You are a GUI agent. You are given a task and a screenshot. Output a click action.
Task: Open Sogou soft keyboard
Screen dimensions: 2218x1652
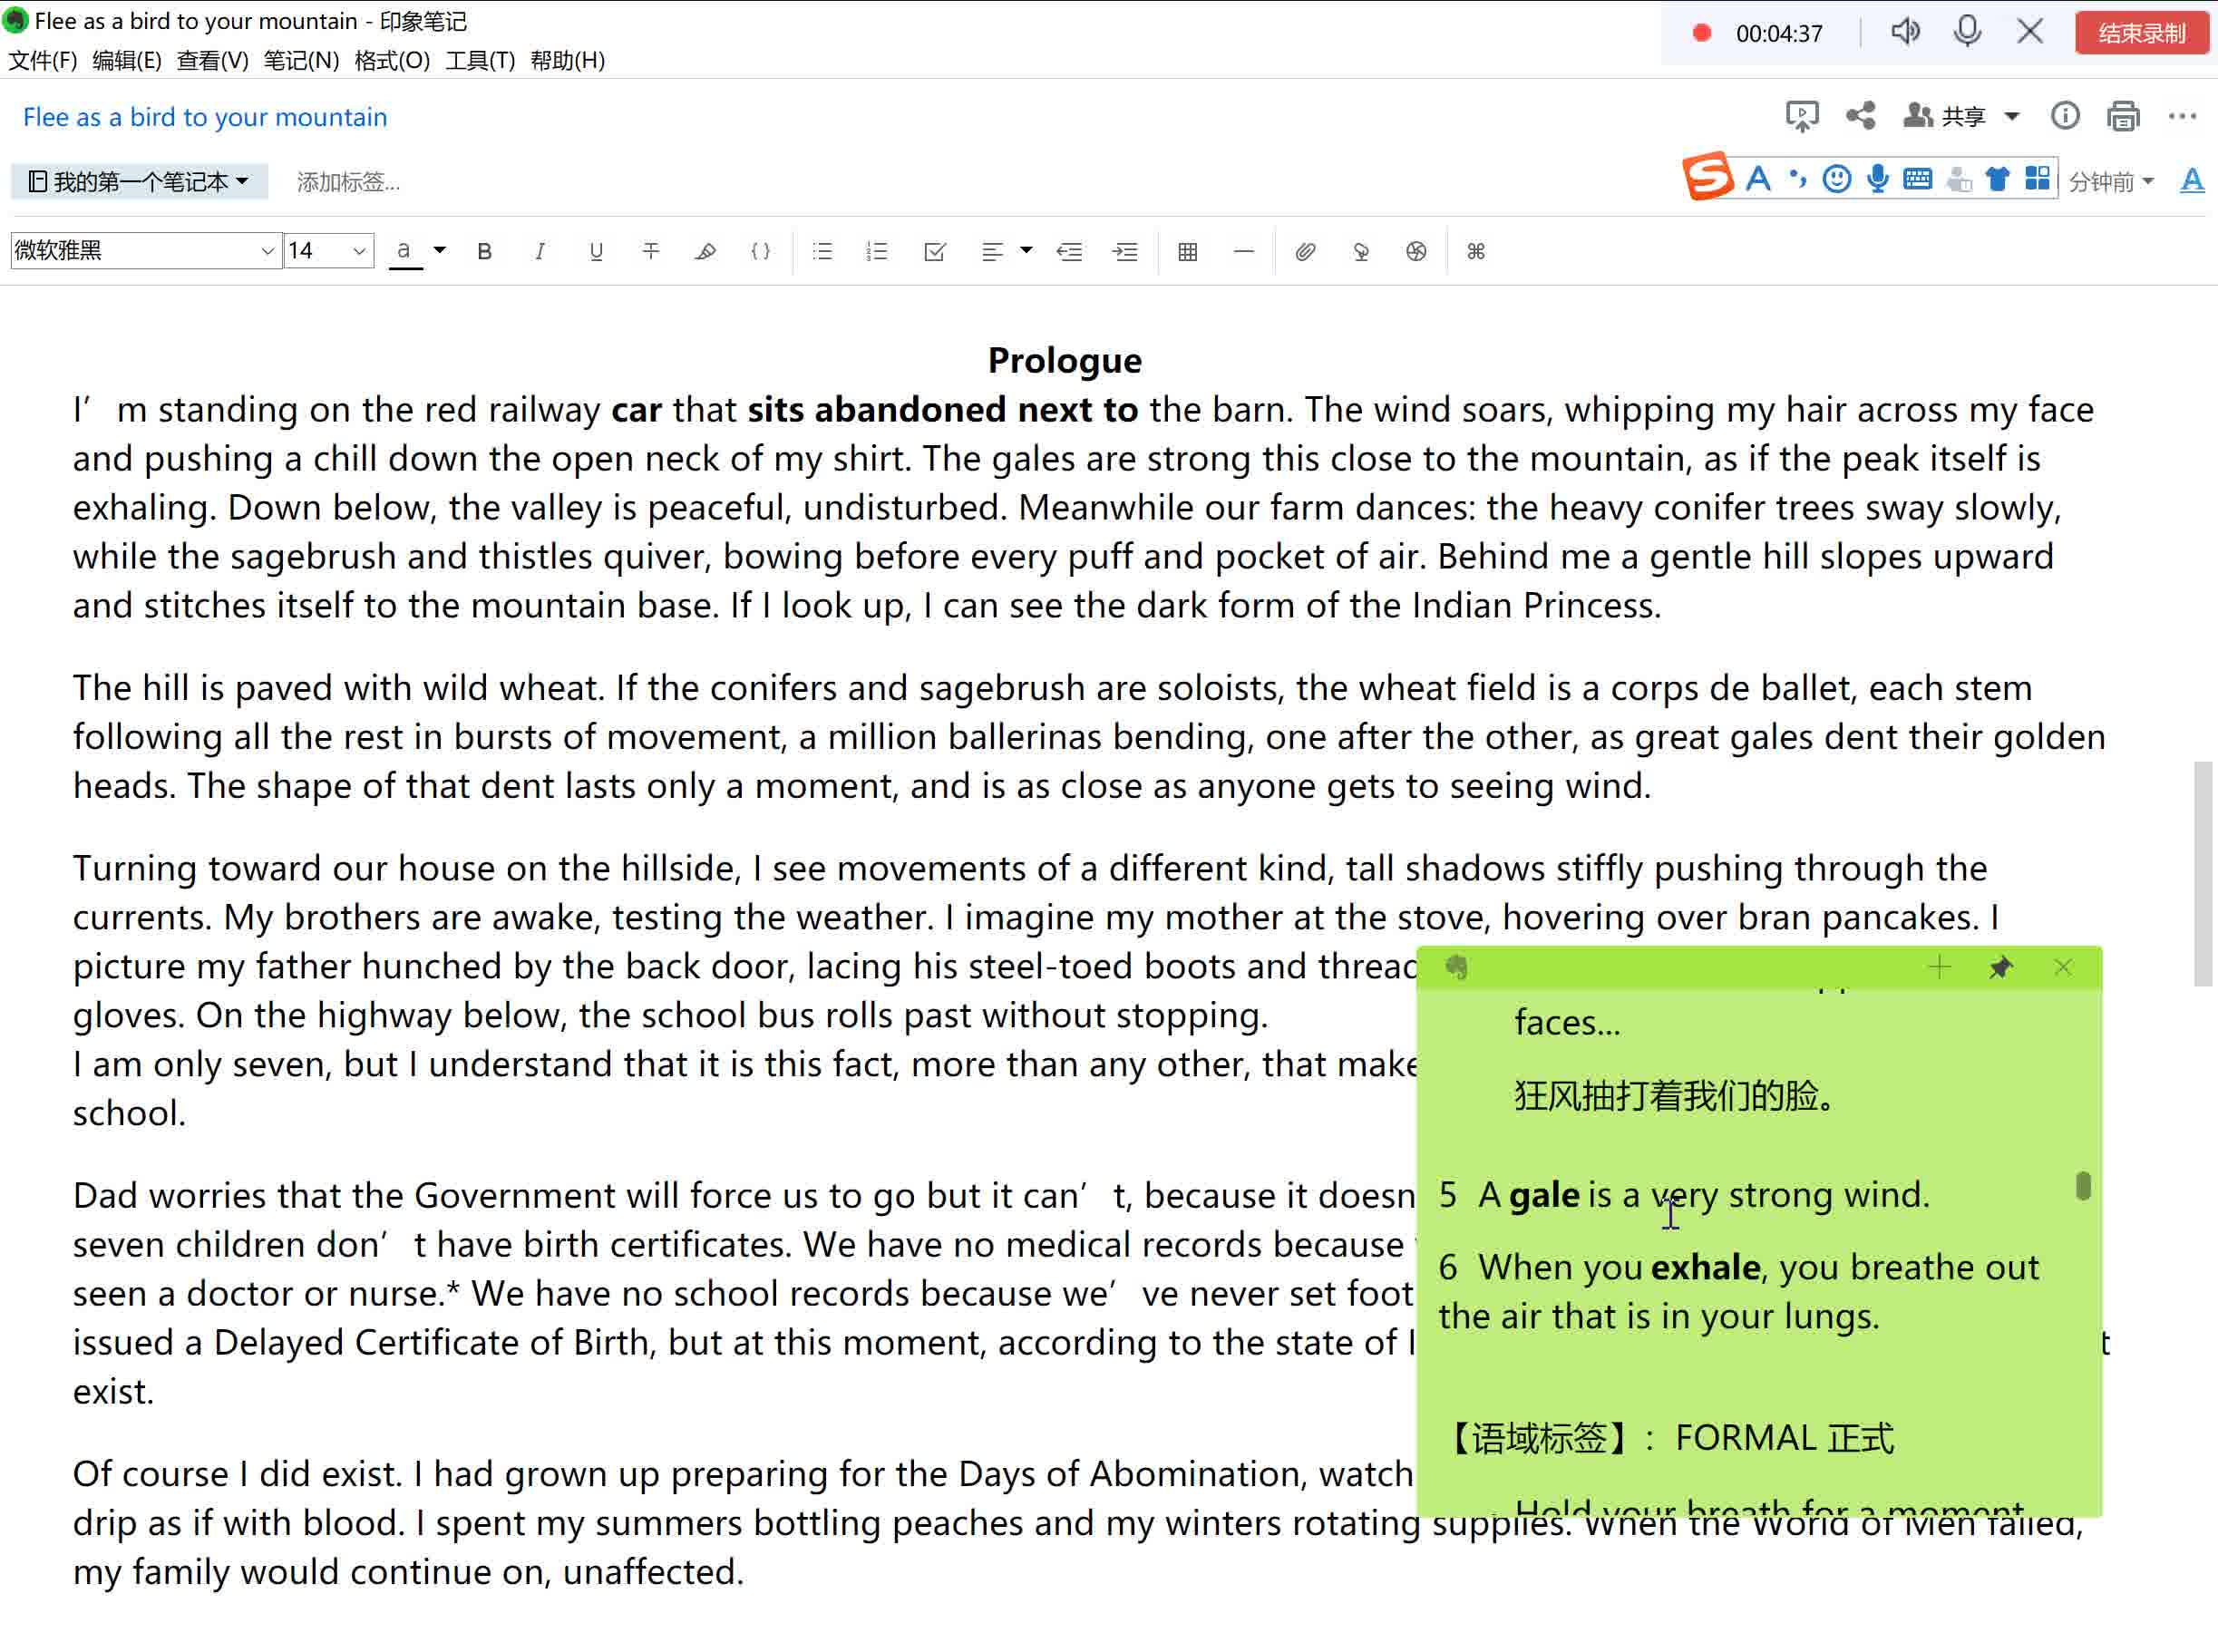point(1917,179)
